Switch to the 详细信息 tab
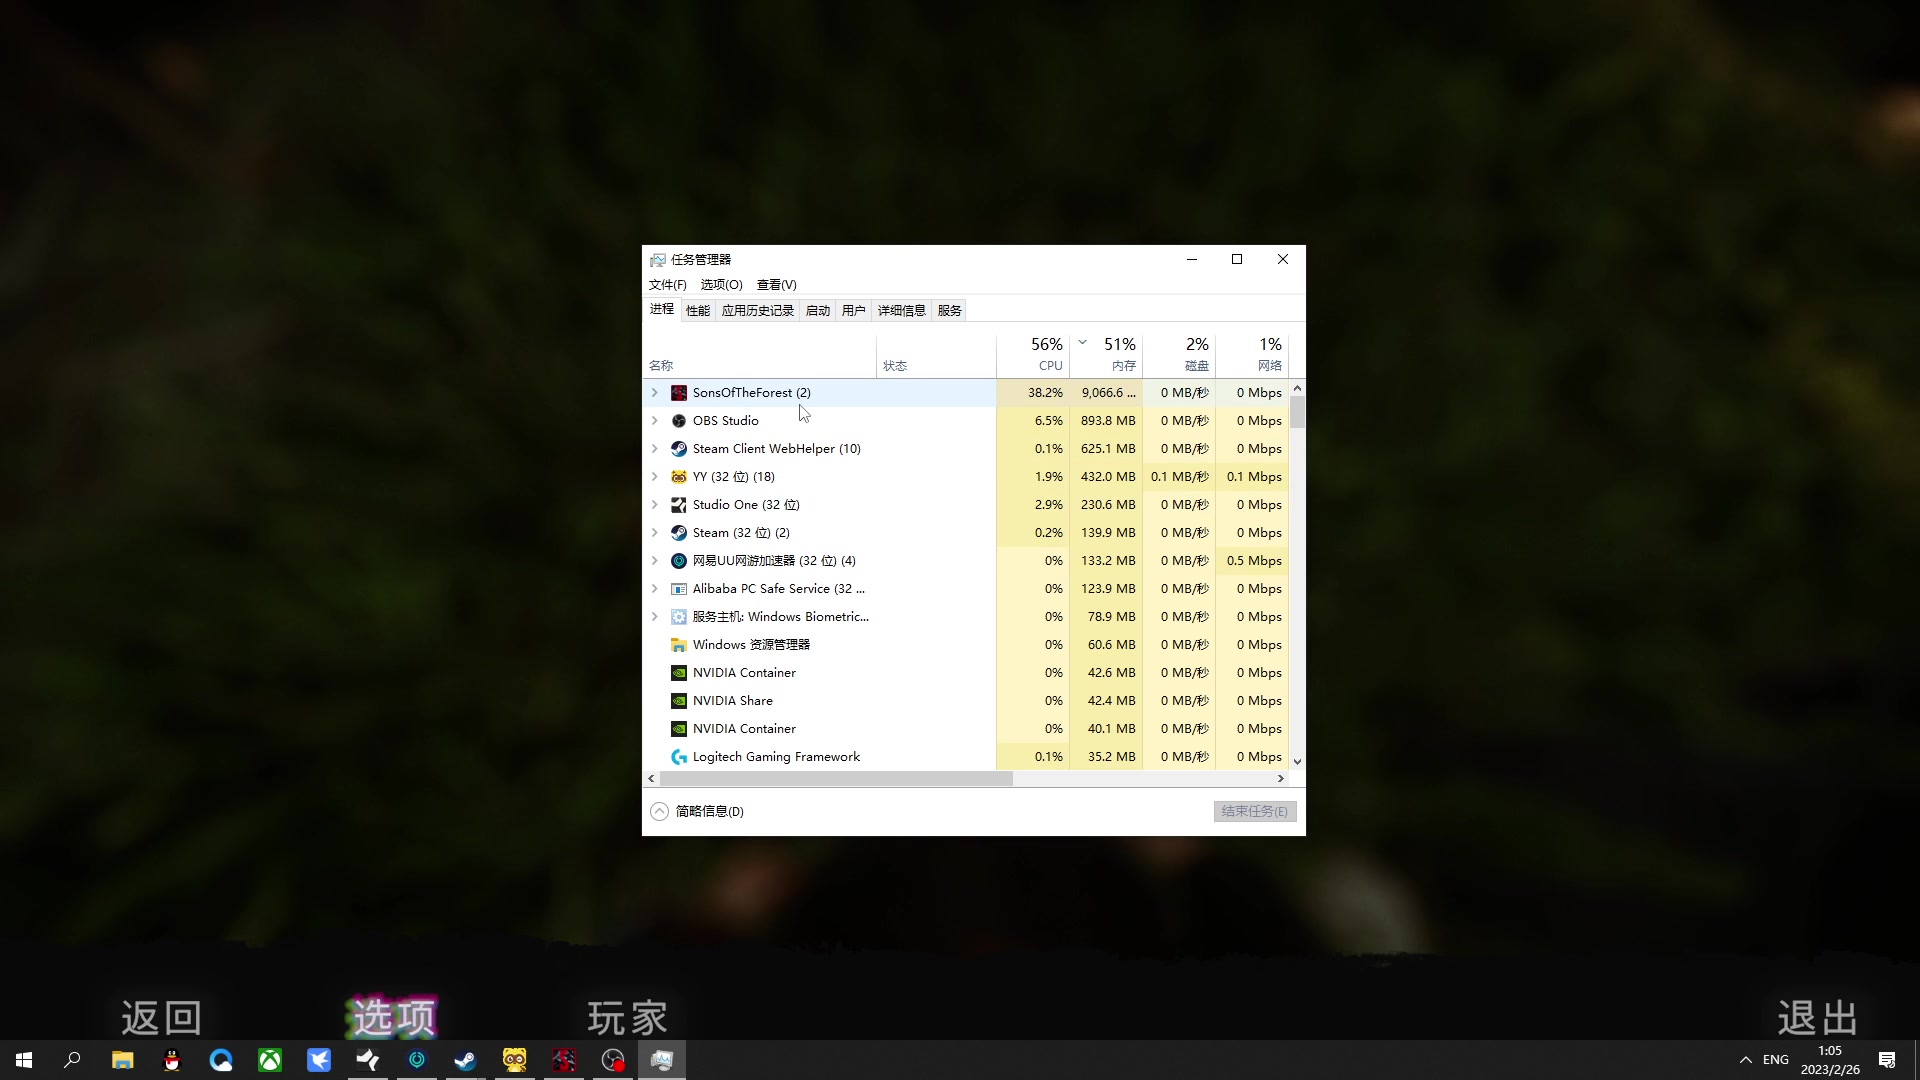1920x1080 pixels. (x=901, y=311)
